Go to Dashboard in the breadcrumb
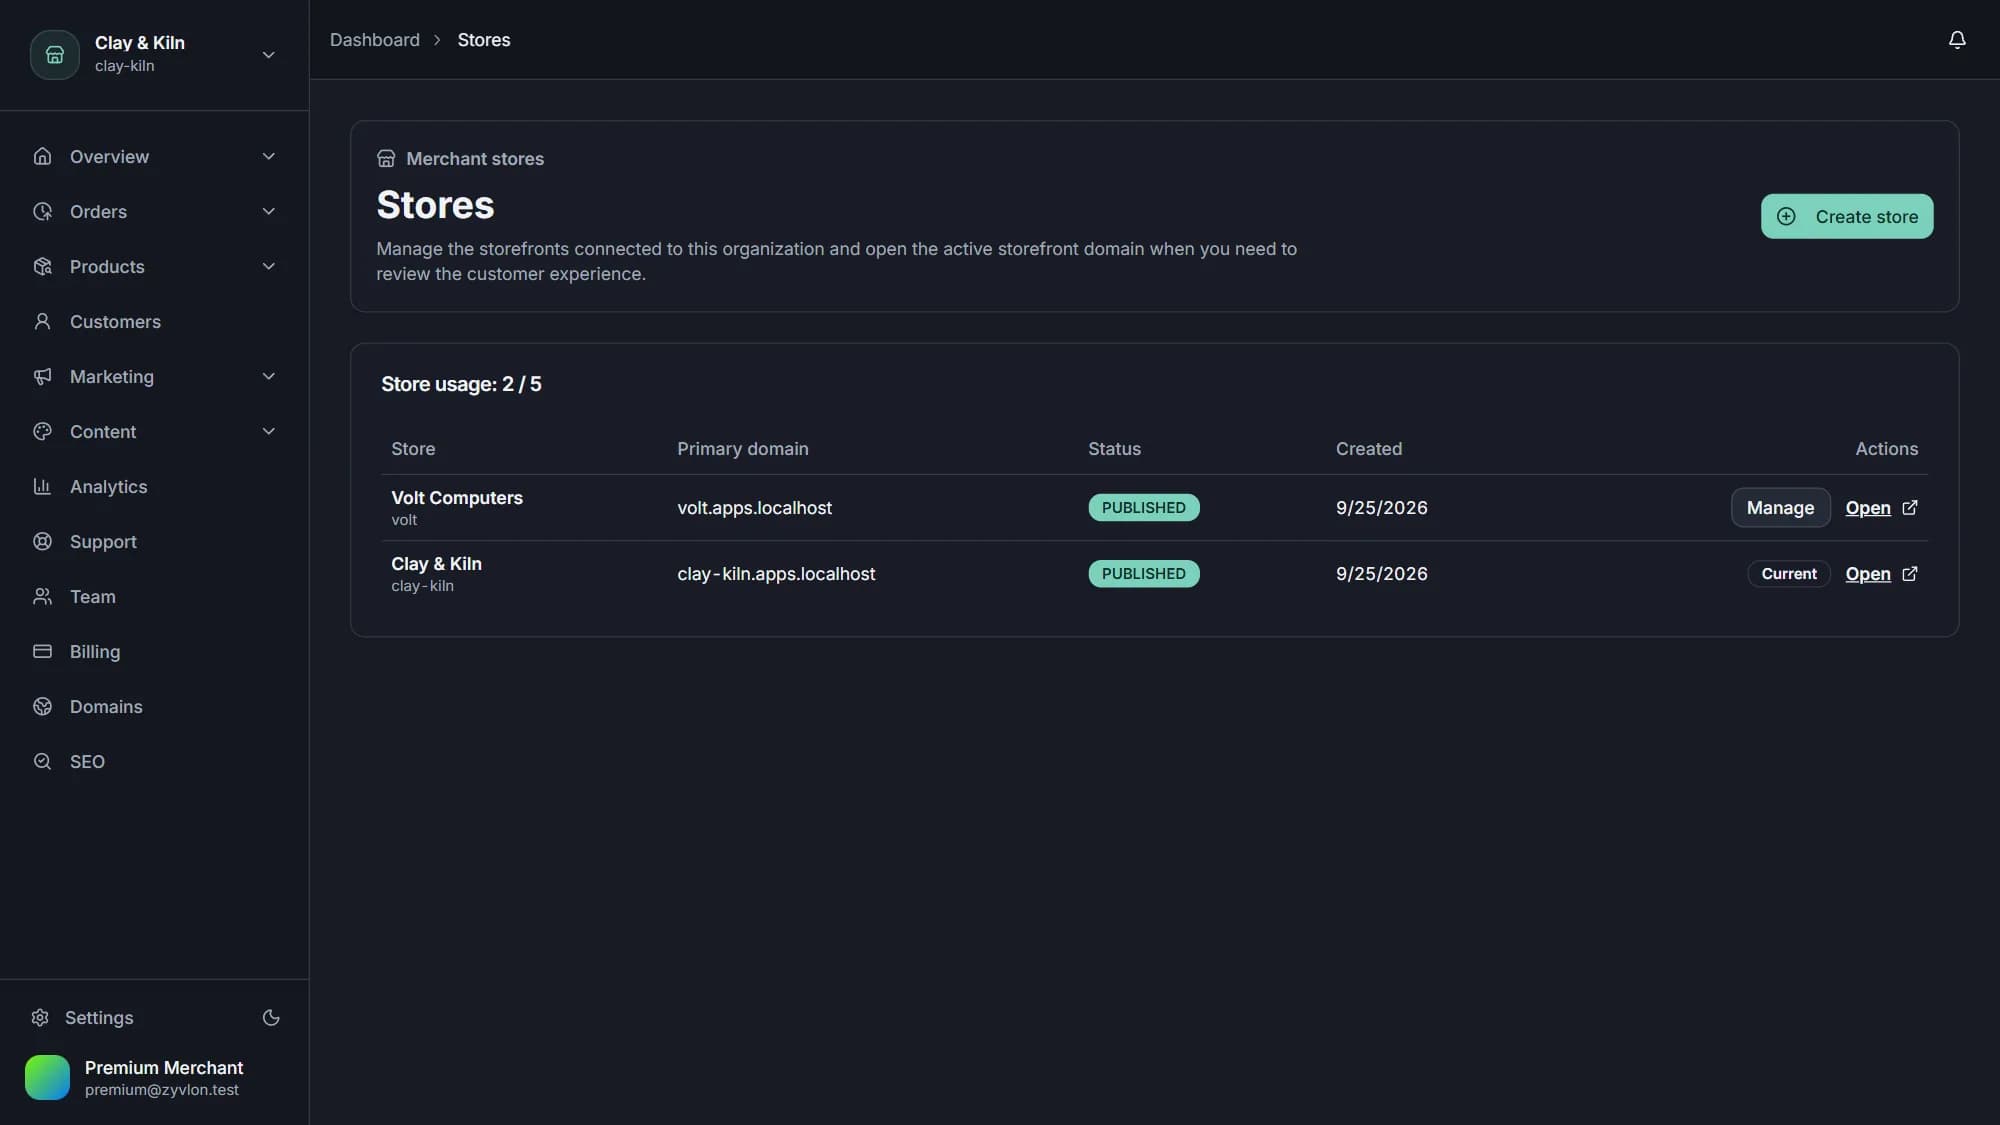The height and width of the screenshot is (1125, 2000). 375,40
